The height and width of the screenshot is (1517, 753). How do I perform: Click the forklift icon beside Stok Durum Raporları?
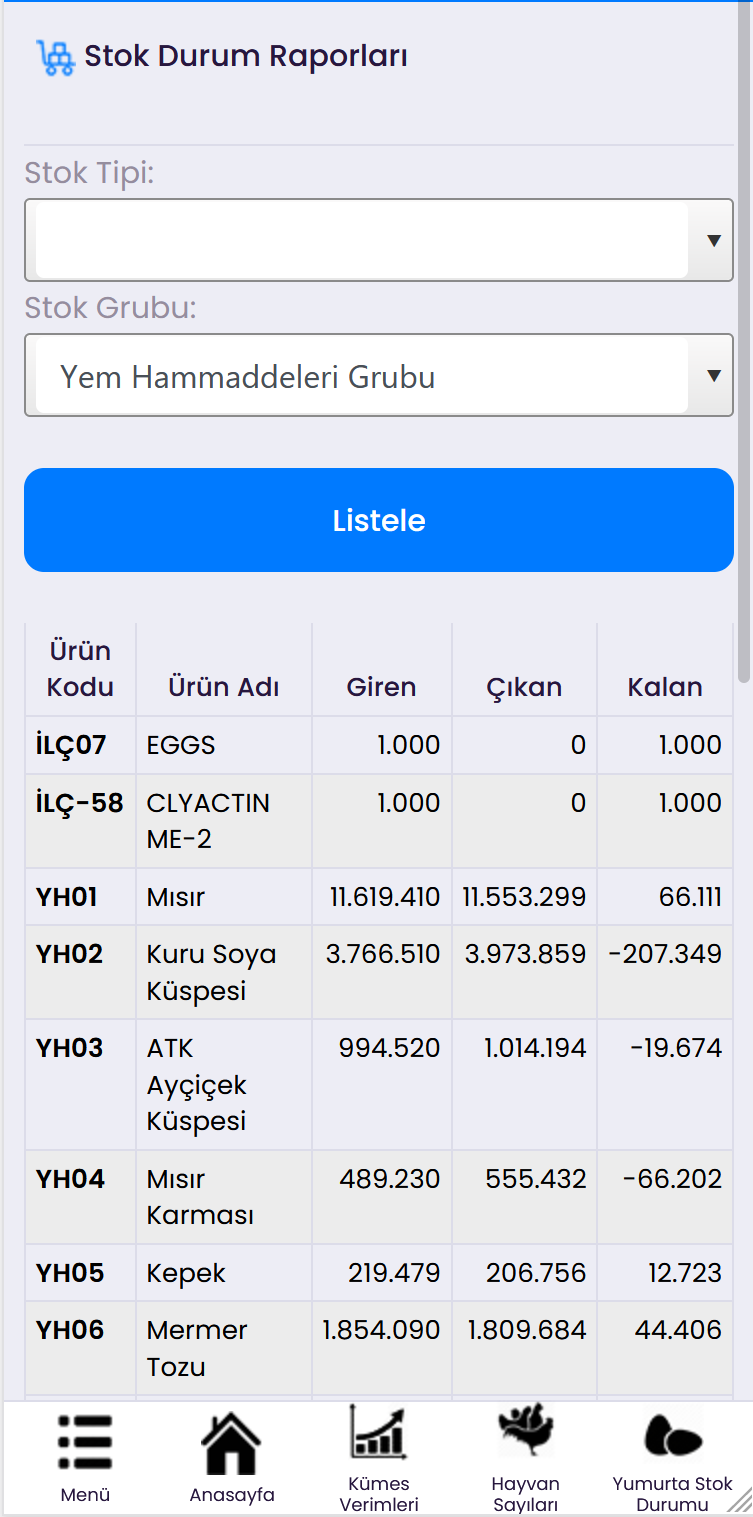[55, 57]
